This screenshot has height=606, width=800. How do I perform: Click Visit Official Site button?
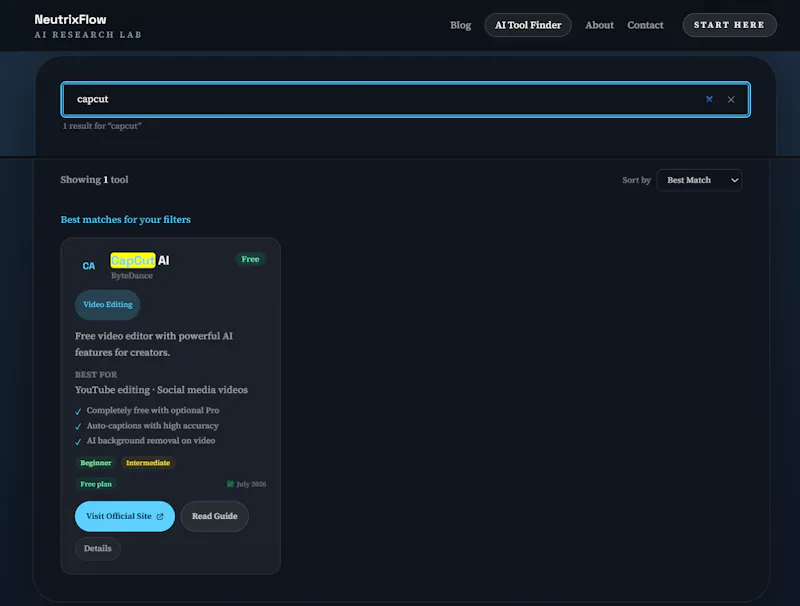[124, 516]
